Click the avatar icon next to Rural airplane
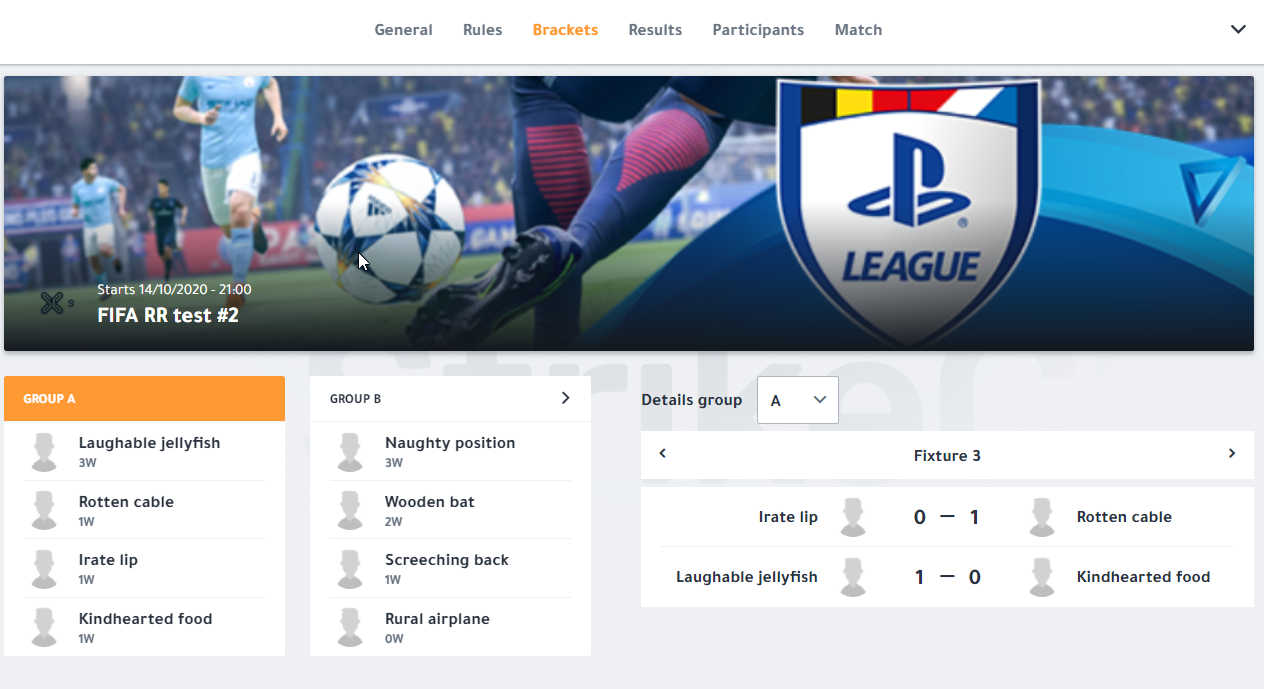Viewport: 1264px width, 689px height. coord(350,628)
